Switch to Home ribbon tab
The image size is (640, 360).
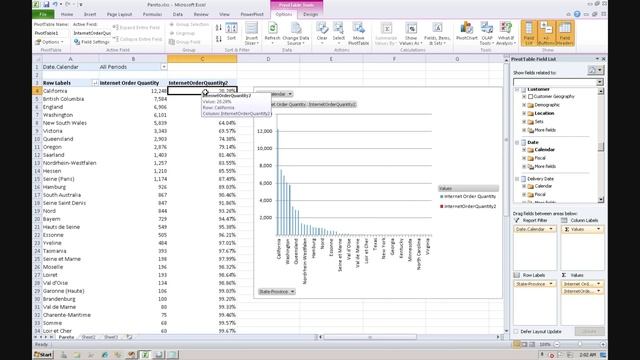[67, 14]
